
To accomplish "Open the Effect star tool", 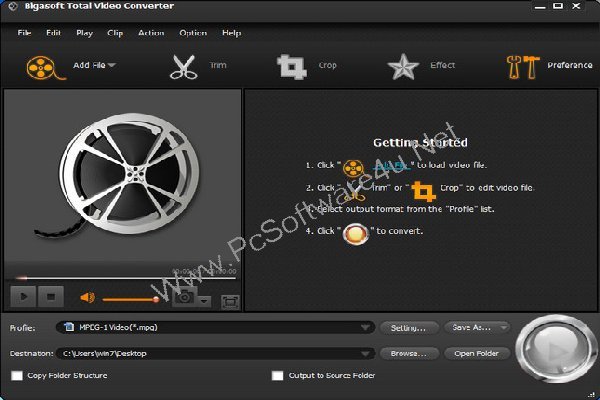I will tap(403, 67).
